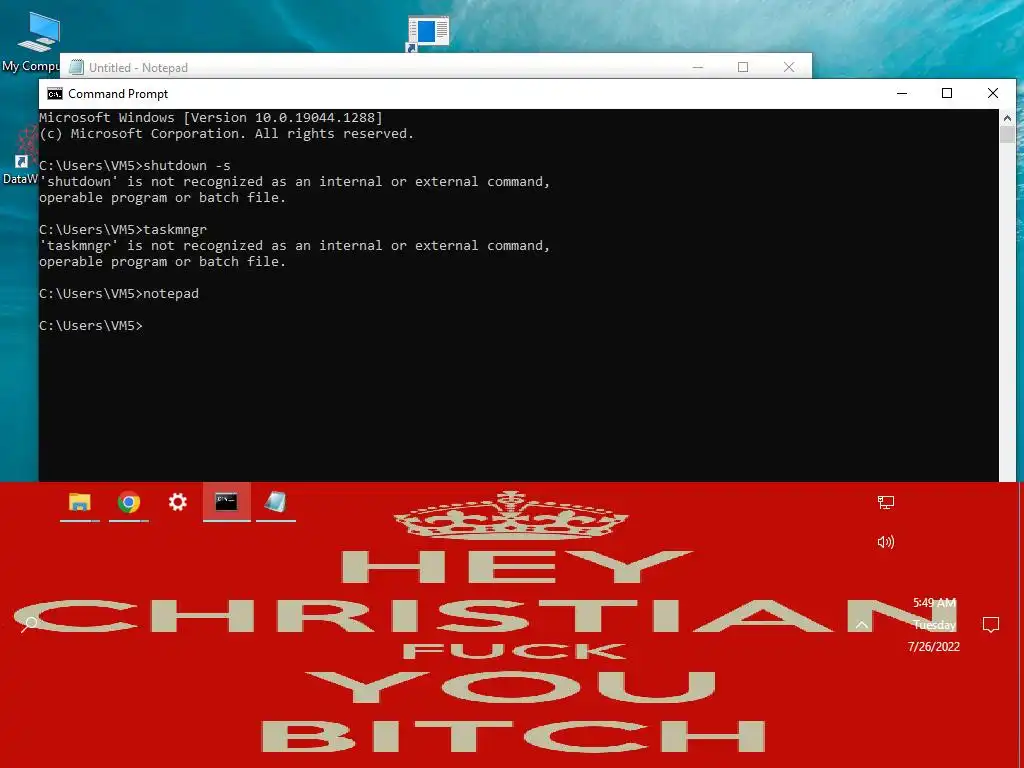Click the 'shutdown -s' command line
This screenshot has height=768, width=1024.
[135, 166]
